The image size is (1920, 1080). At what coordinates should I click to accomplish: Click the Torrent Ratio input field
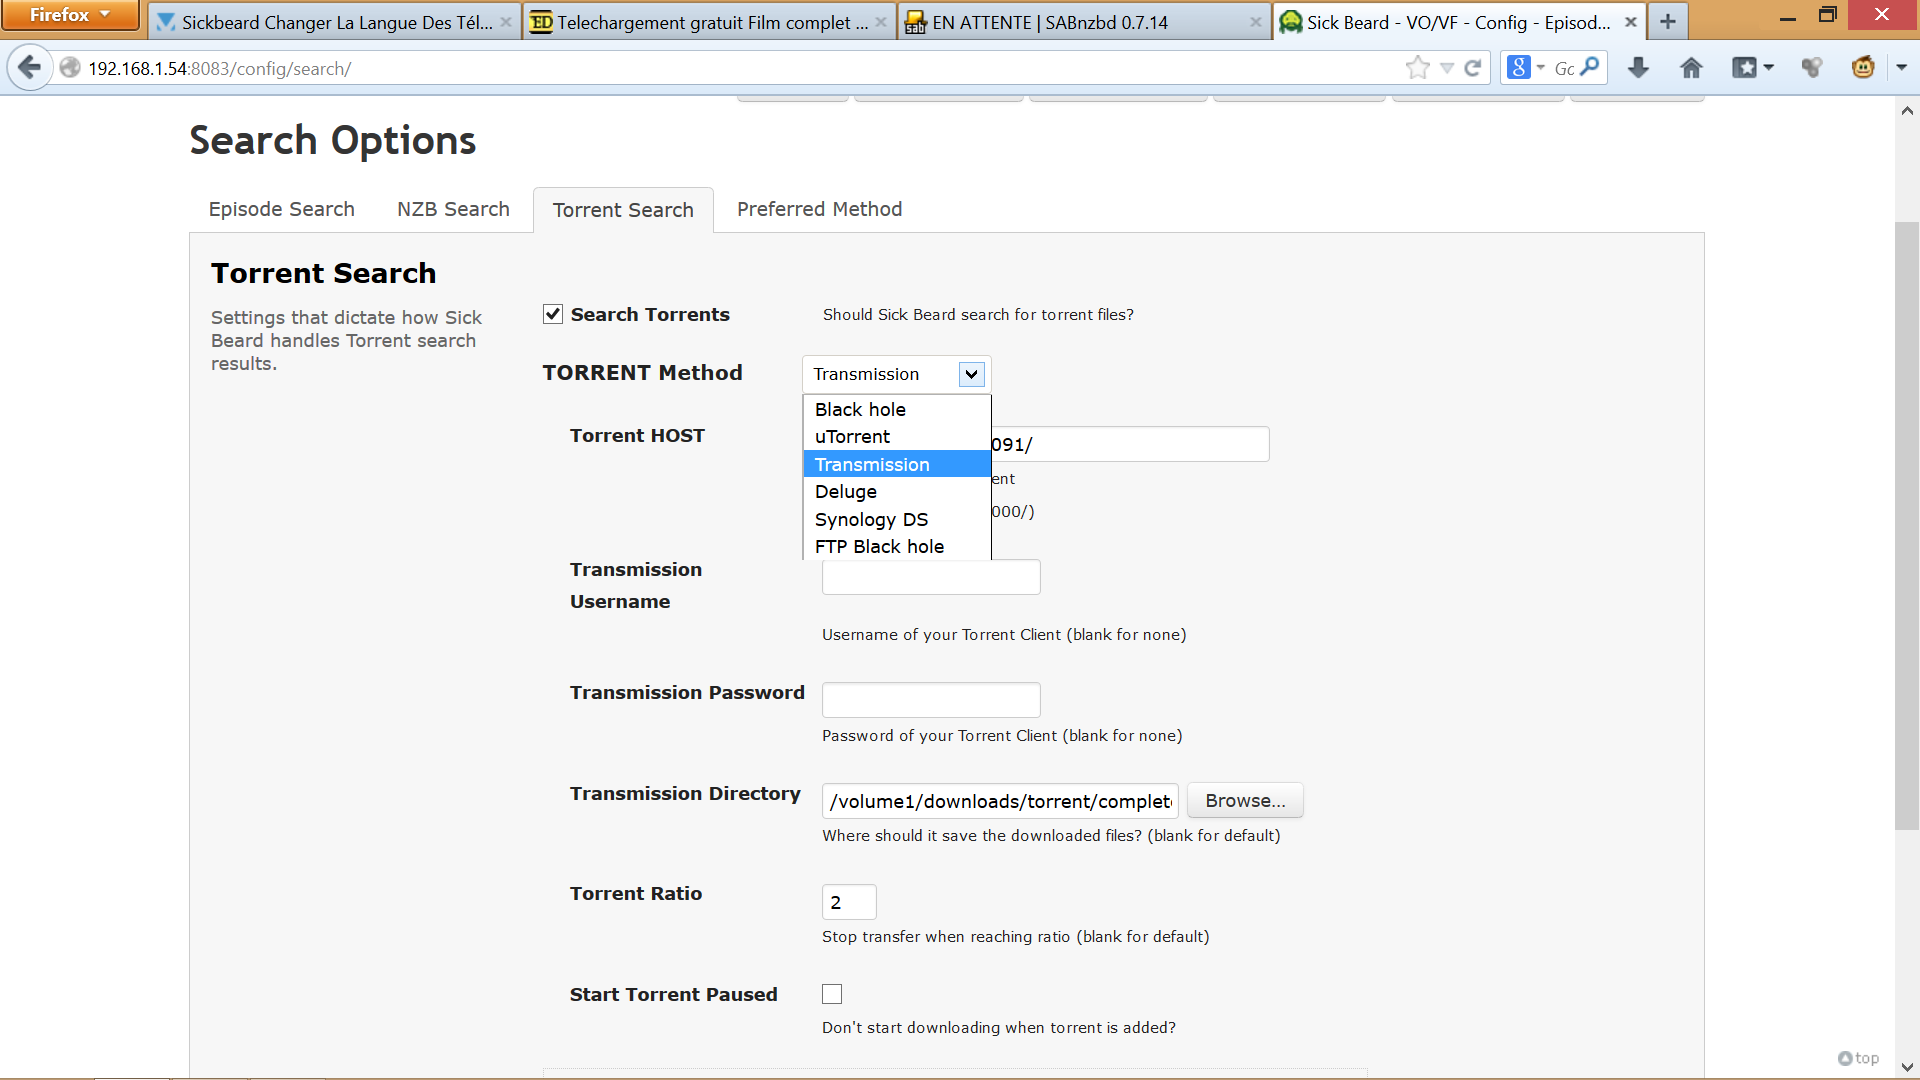[x=848, y=902]
